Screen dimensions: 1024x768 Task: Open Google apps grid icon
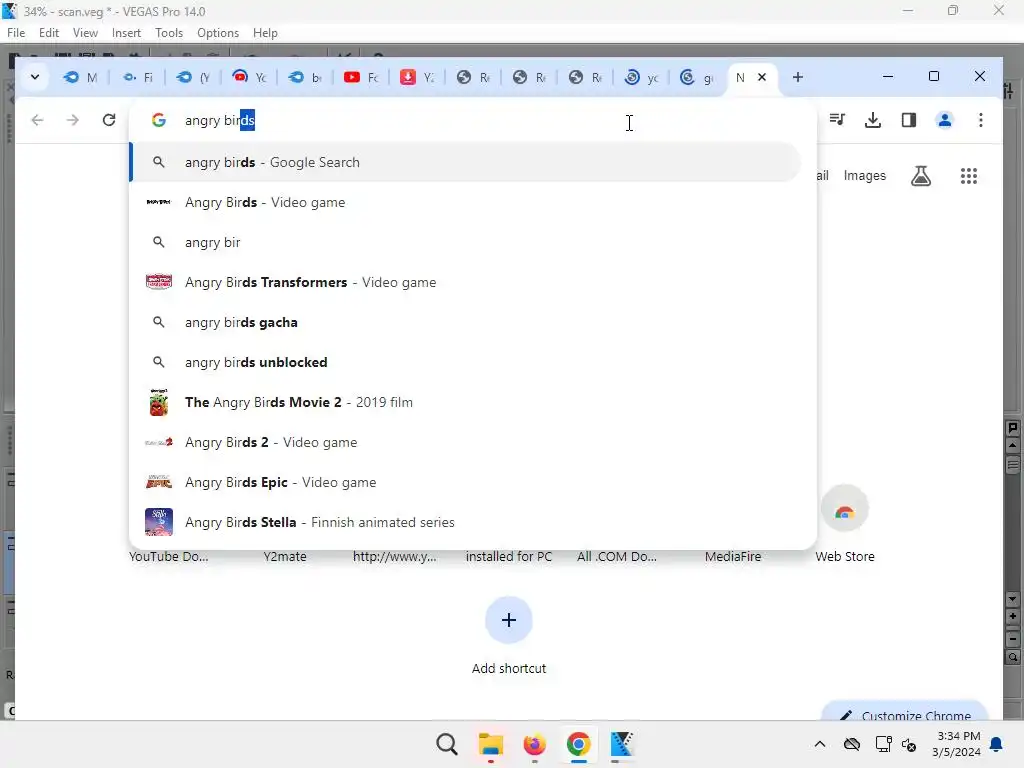click(x=968, y=176)
